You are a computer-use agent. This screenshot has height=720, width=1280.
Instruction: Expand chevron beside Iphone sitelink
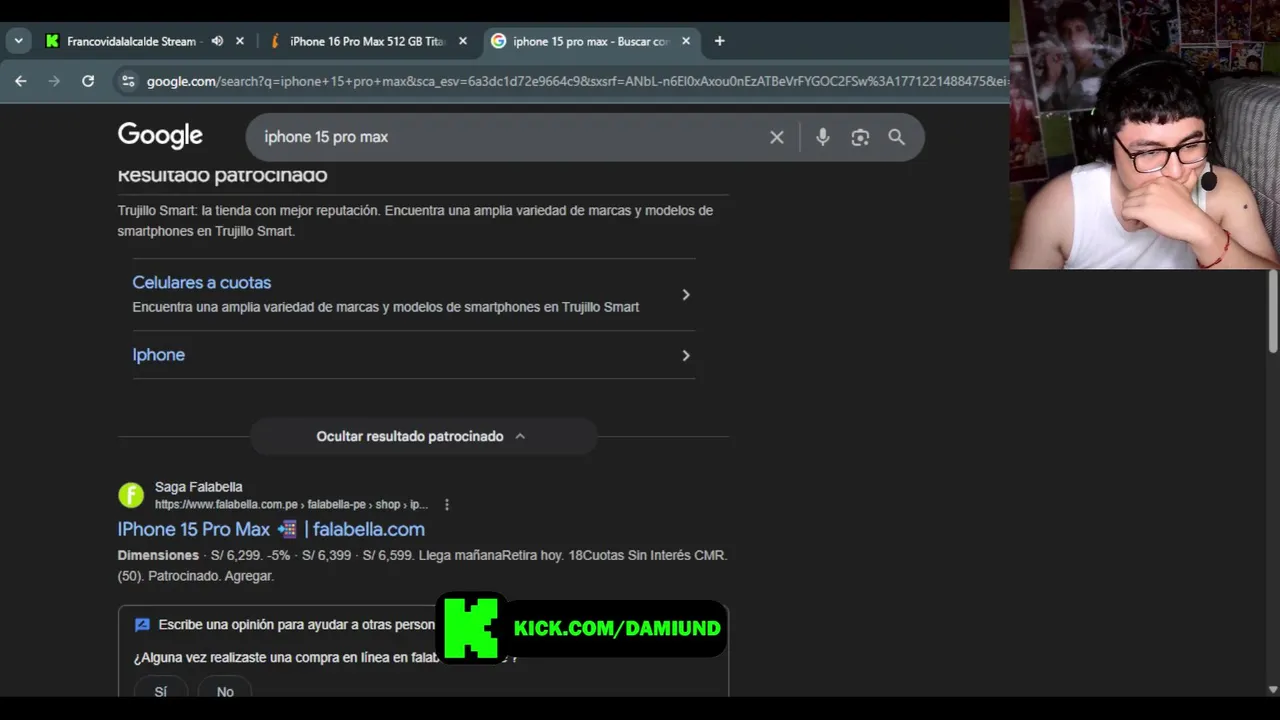click(x=686, y=355)
